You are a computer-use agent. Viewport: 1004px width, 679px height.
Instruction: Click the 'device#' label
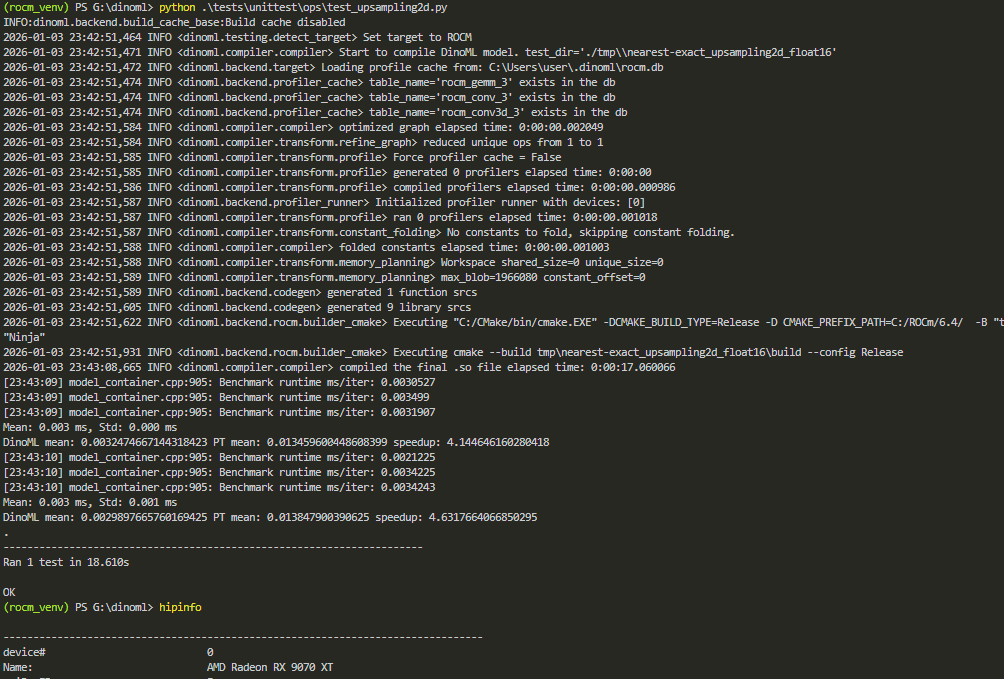24,652
